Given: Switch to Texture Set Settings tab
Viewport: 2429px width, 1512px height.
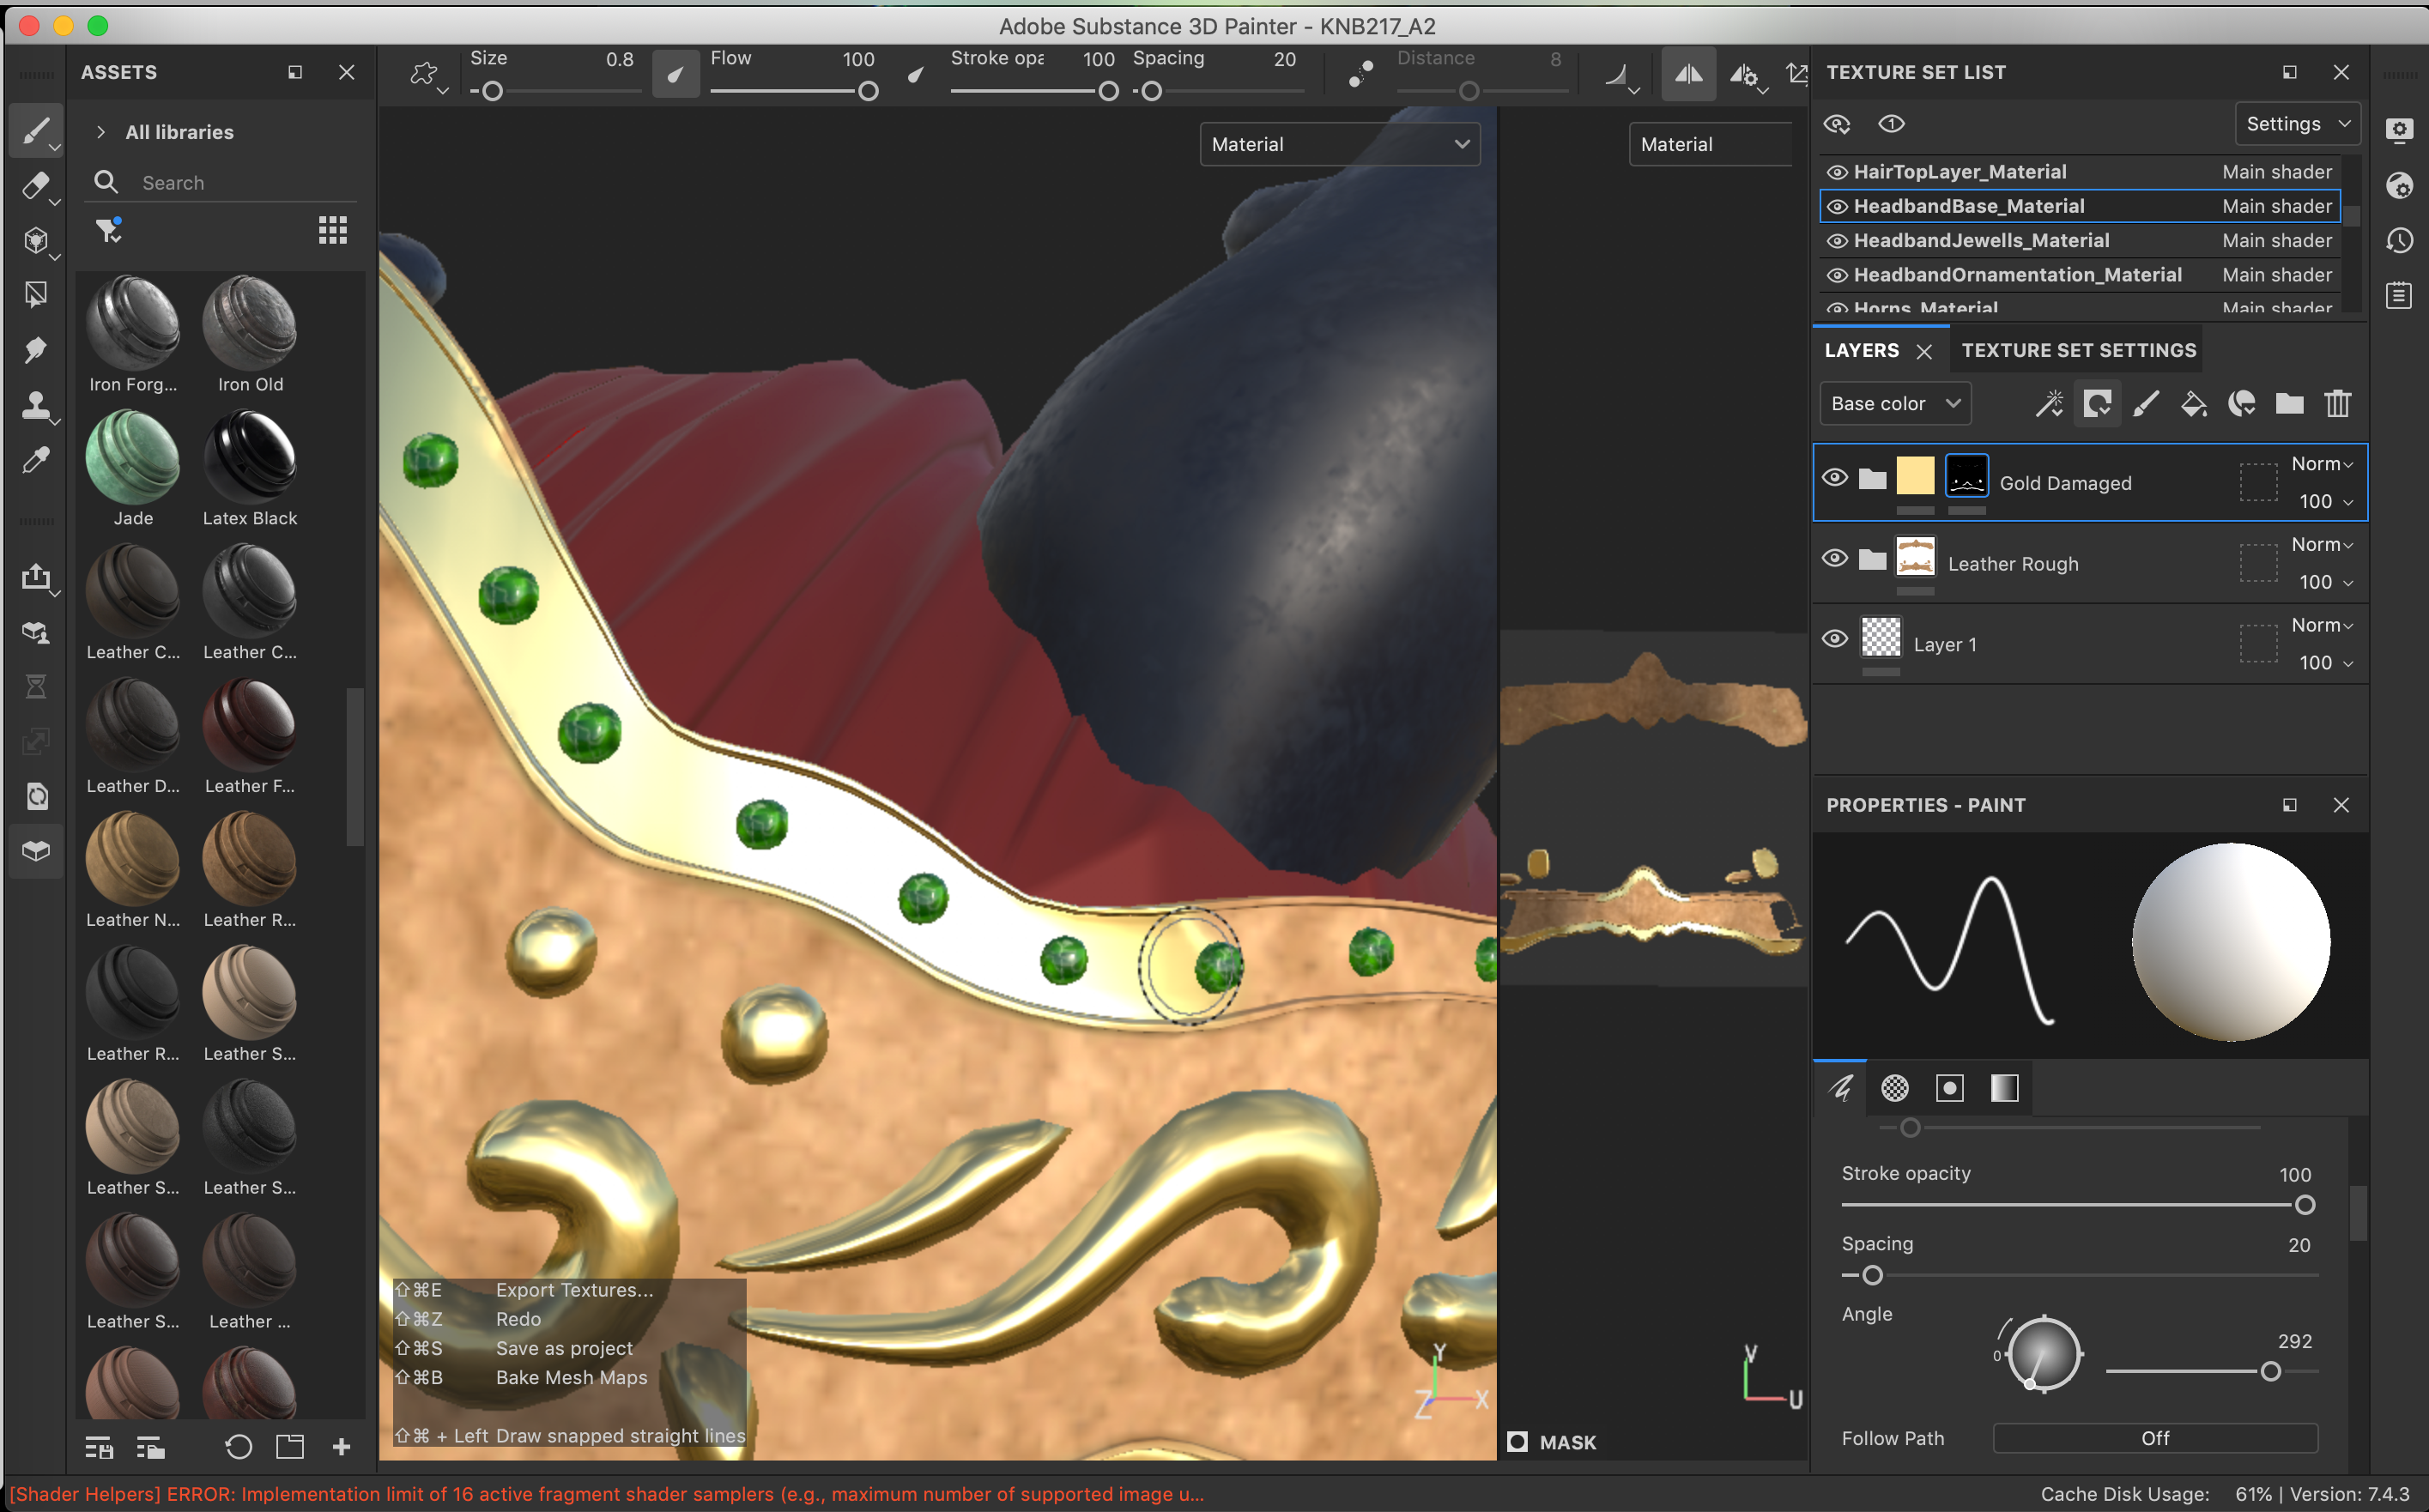Looking at the screenshot, I should point(2078,350).
